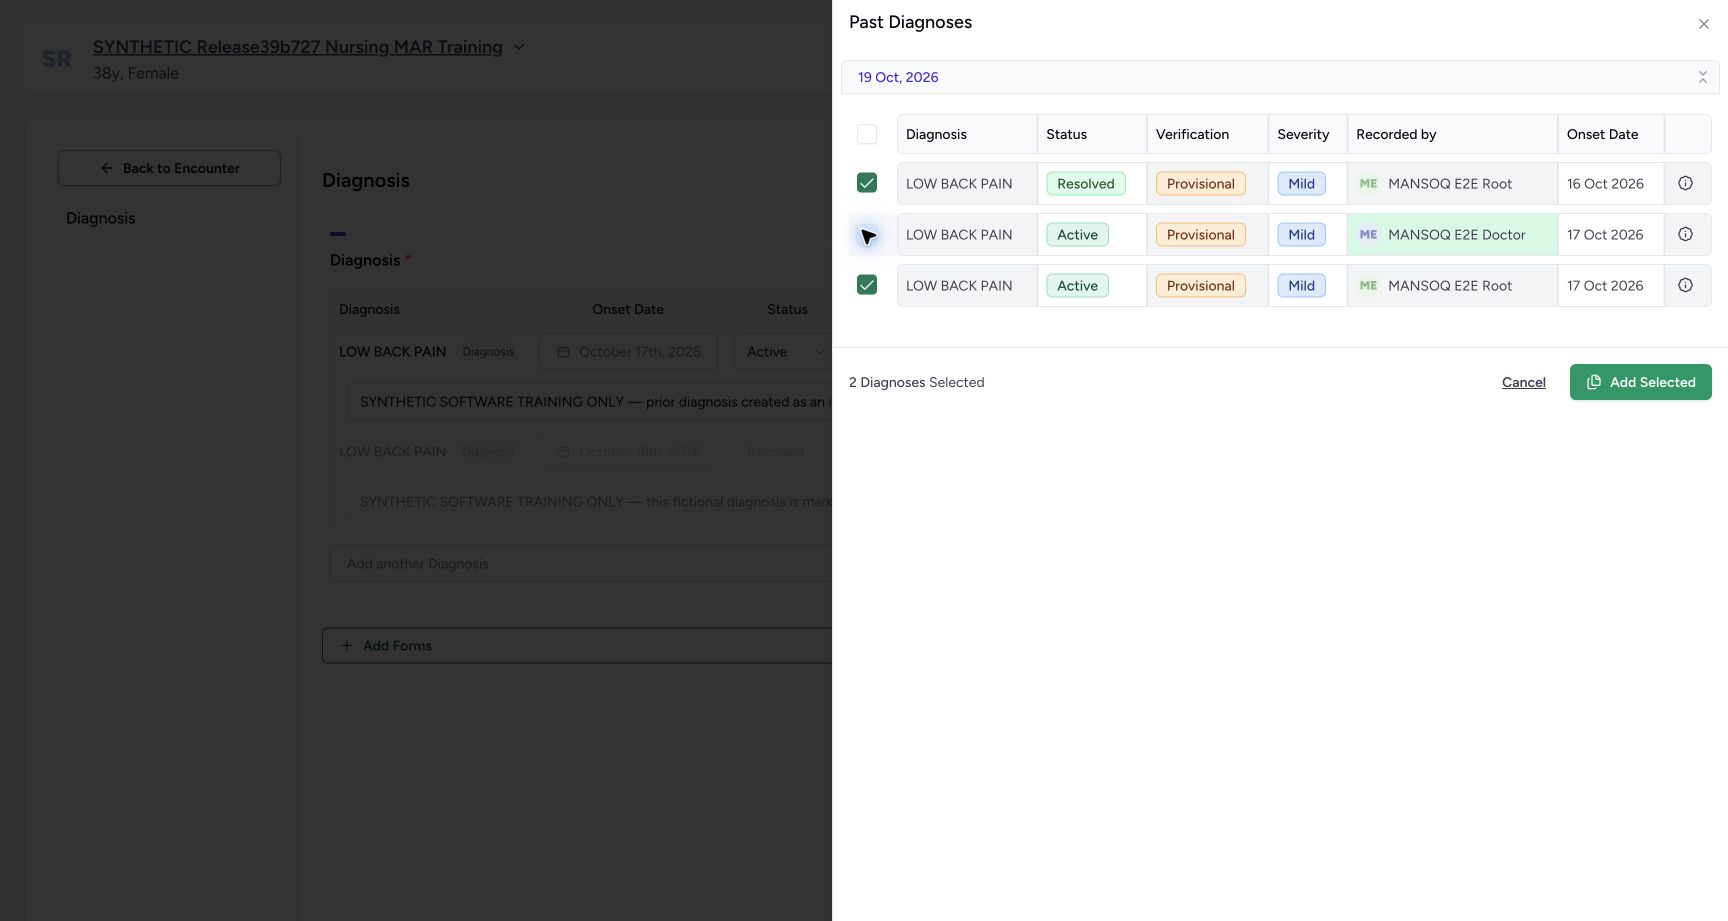Toggle the select-all diagnoses checkbox
1728x921 pixels.
click(867, 134)
